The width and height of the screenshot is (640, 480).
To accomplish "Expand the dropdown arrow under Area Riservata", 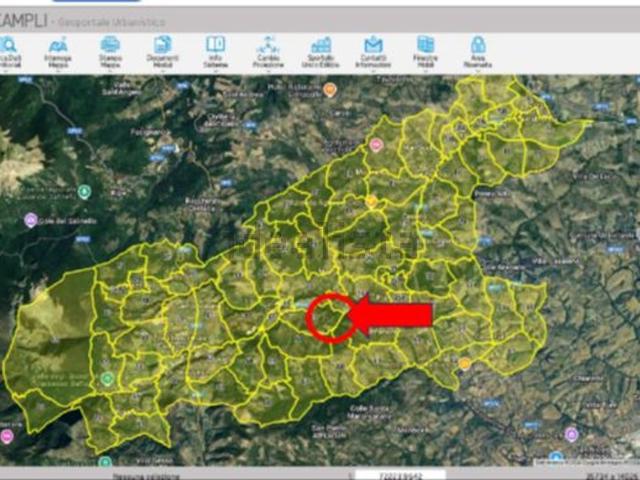I will (x=478, y=71).
